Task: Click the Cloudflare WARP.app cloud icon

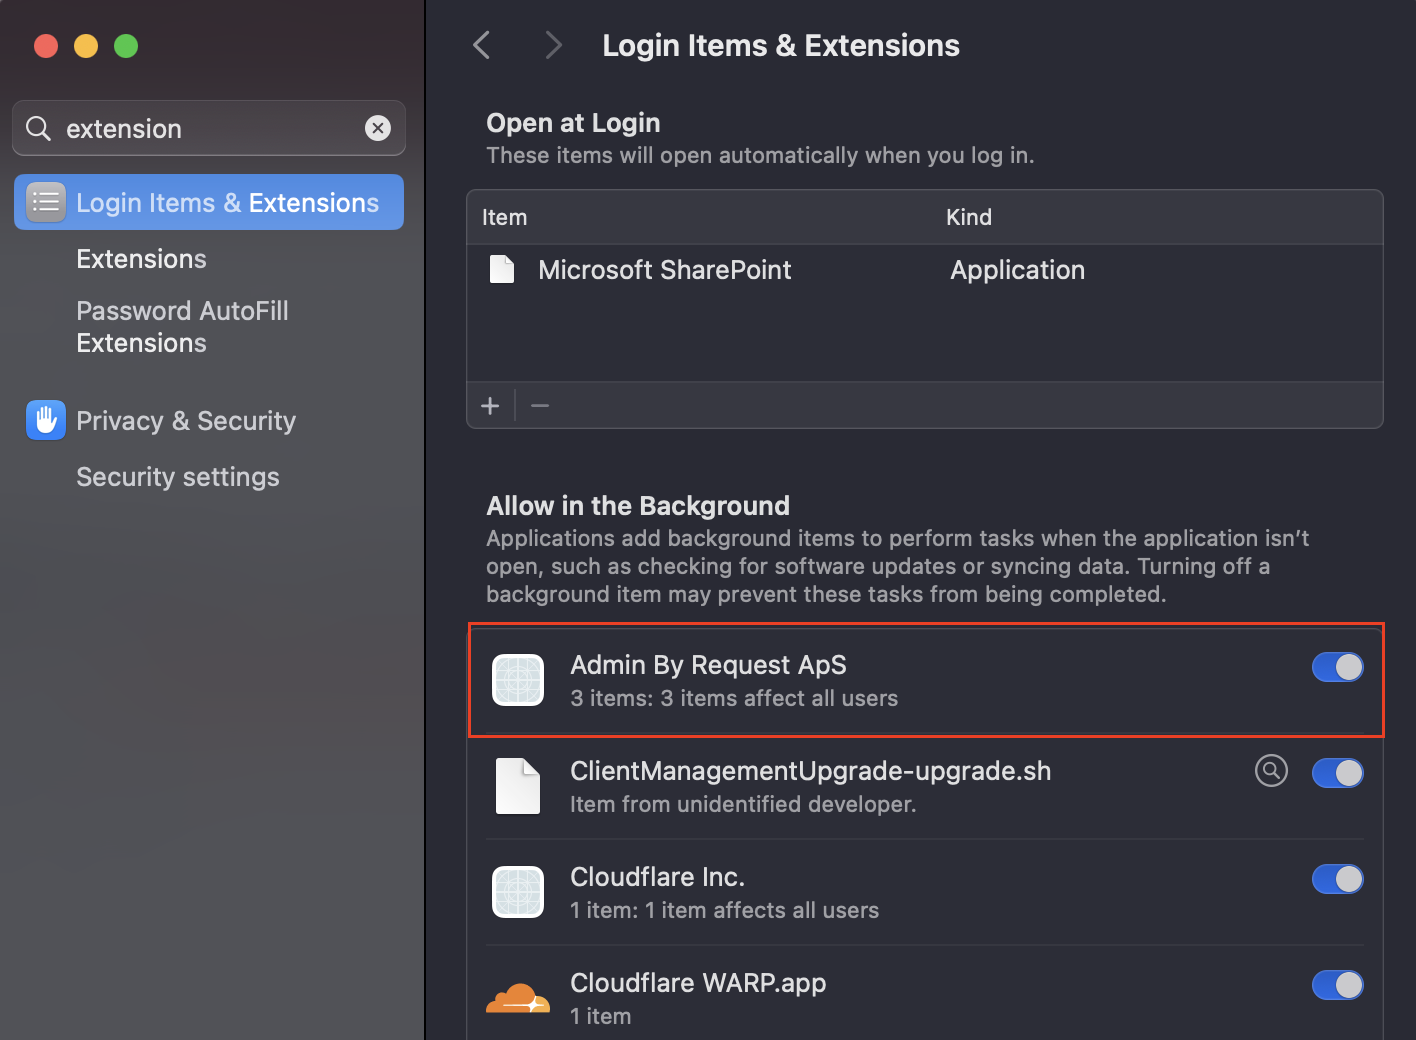Action: click(518, 998)
